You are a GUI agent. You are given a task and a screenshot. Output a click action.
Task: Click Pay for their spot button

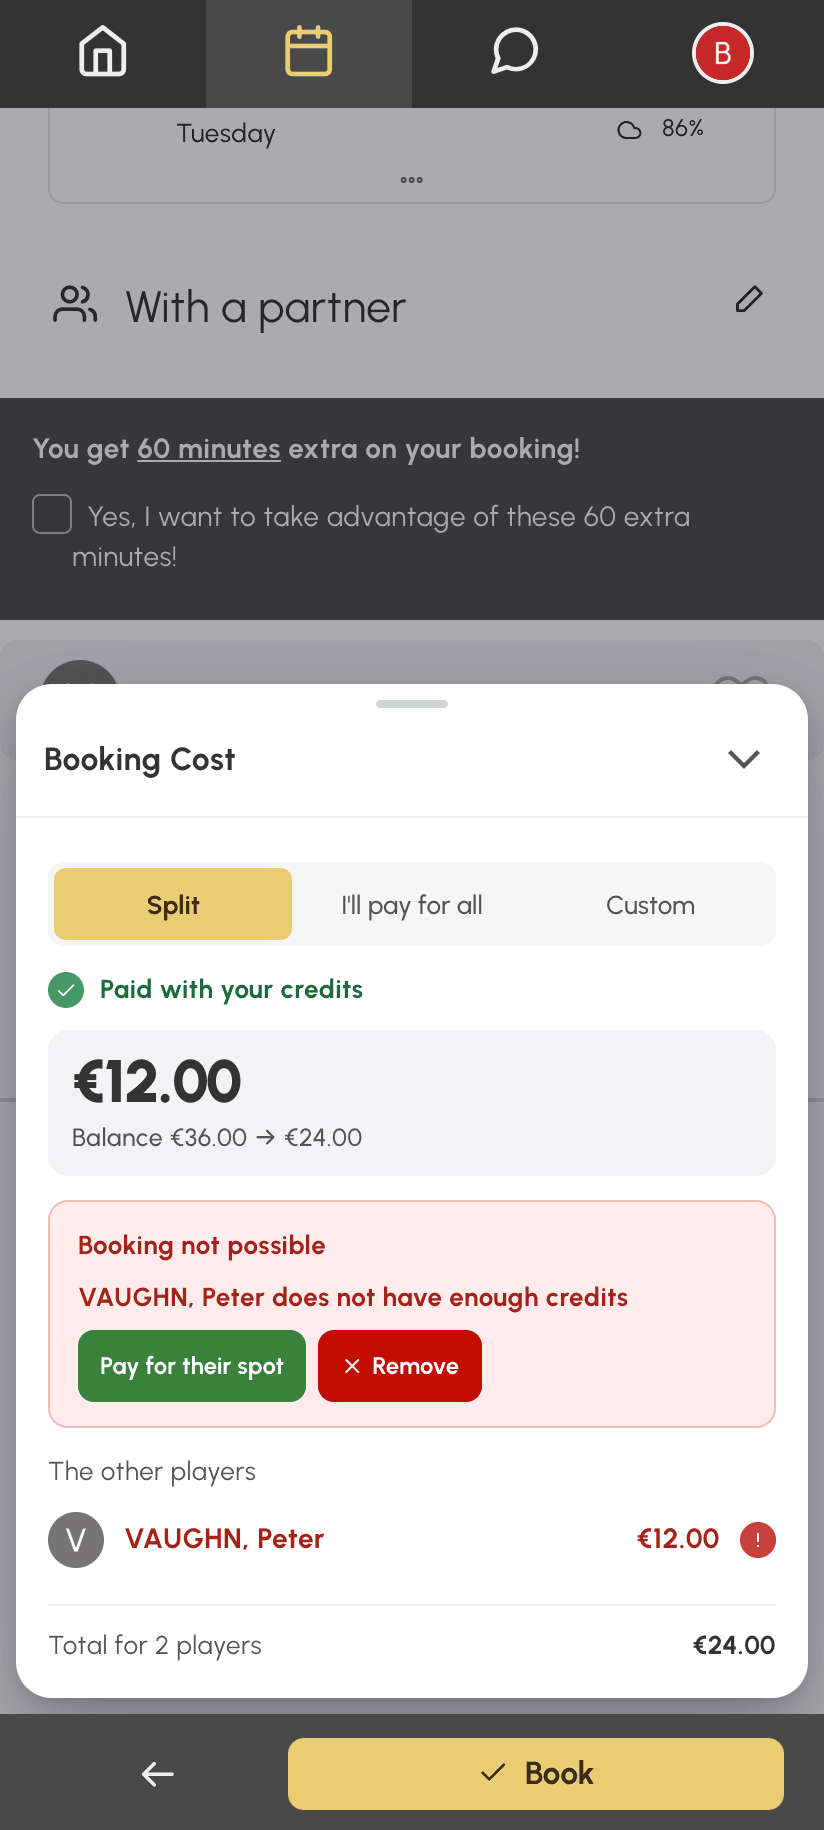[192, 1366]
